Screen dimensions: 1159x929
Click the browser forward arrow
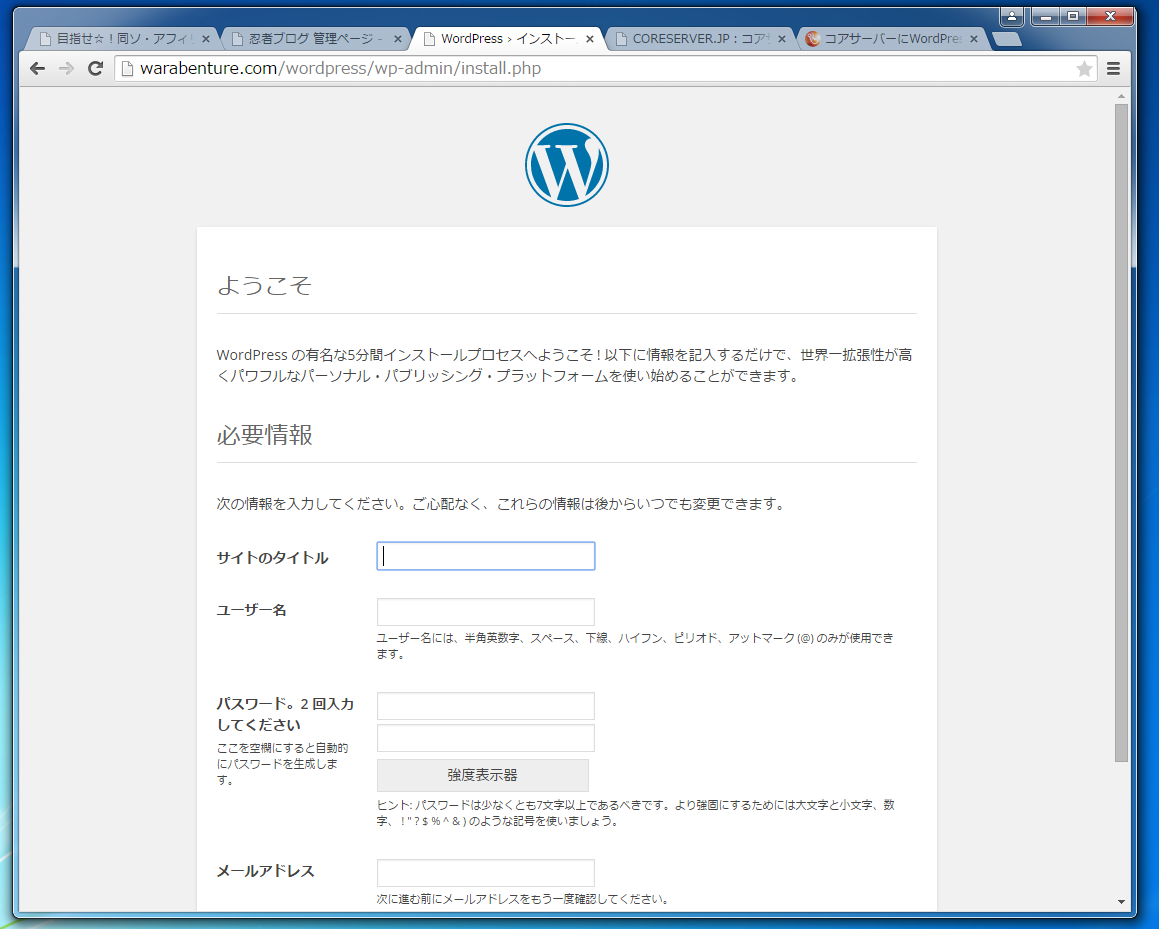click(x=67, y=69)
